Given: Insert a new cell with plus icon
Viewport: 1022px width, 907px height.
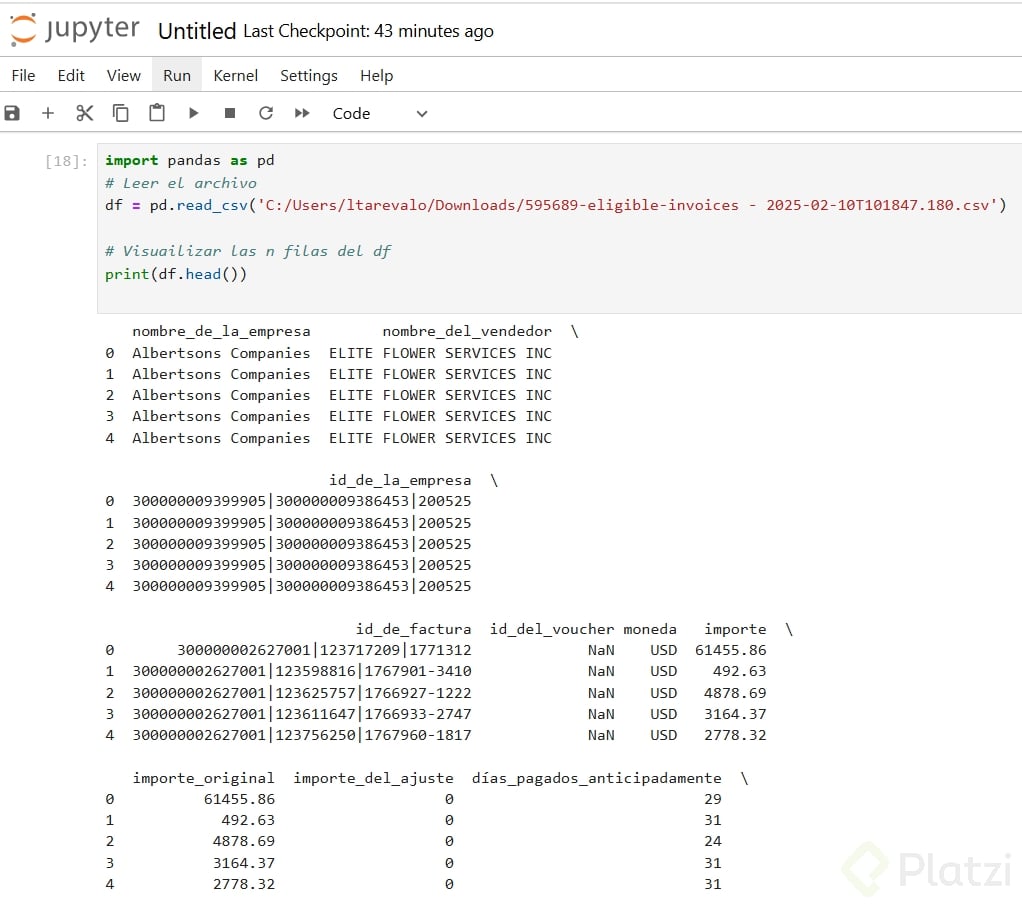Looking at the screenshot, I should coord(48,114).
